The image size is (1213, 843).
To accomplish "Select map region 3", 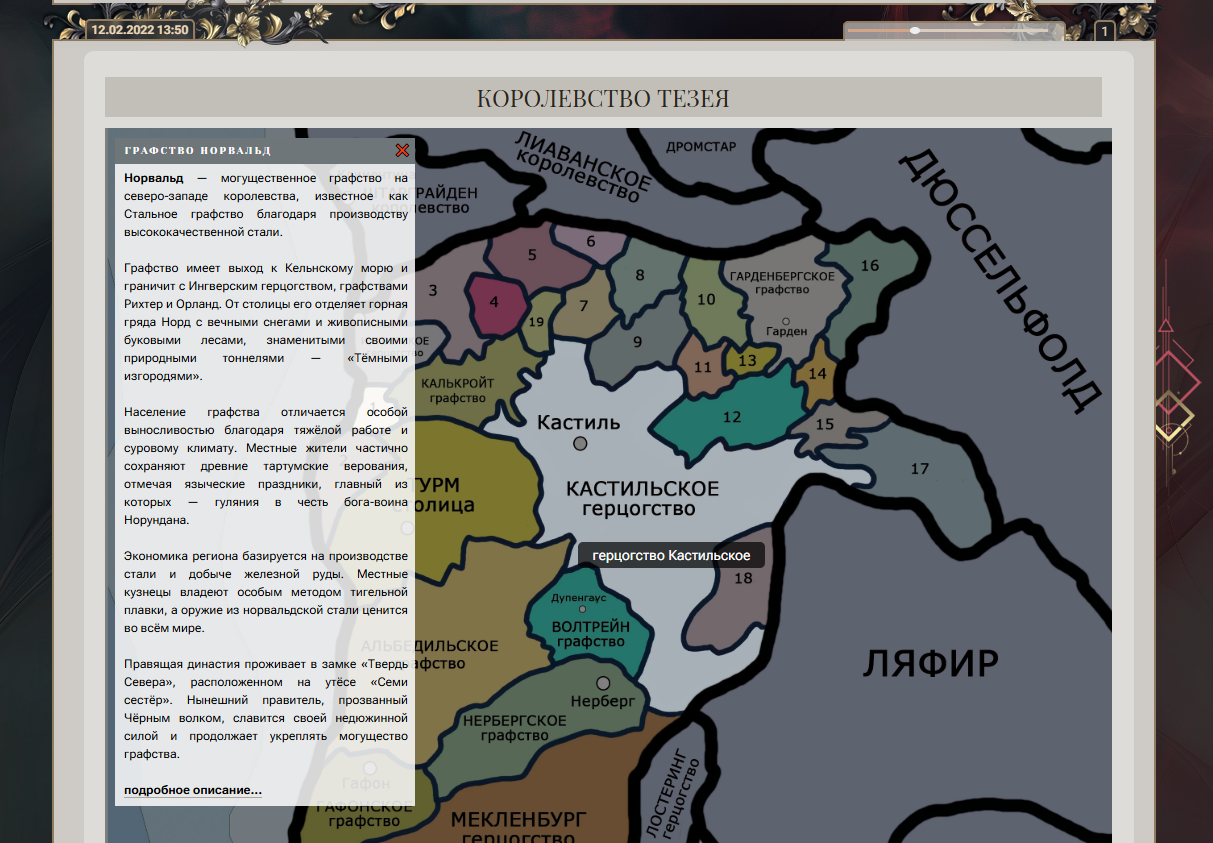I will (x=433, y=291).
